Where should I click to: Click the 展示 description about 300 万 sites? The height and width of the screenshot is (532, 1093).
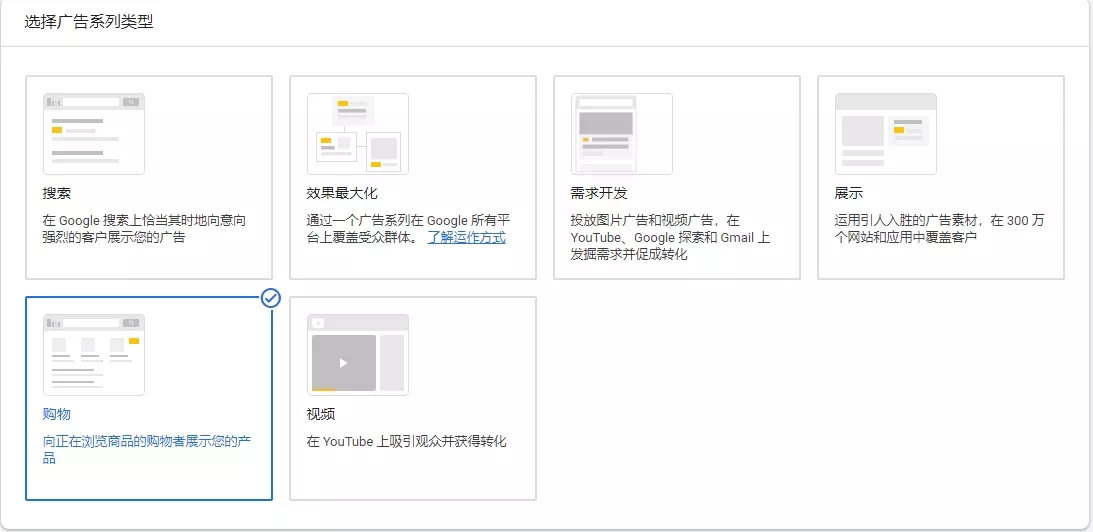[x=940, y=229]
